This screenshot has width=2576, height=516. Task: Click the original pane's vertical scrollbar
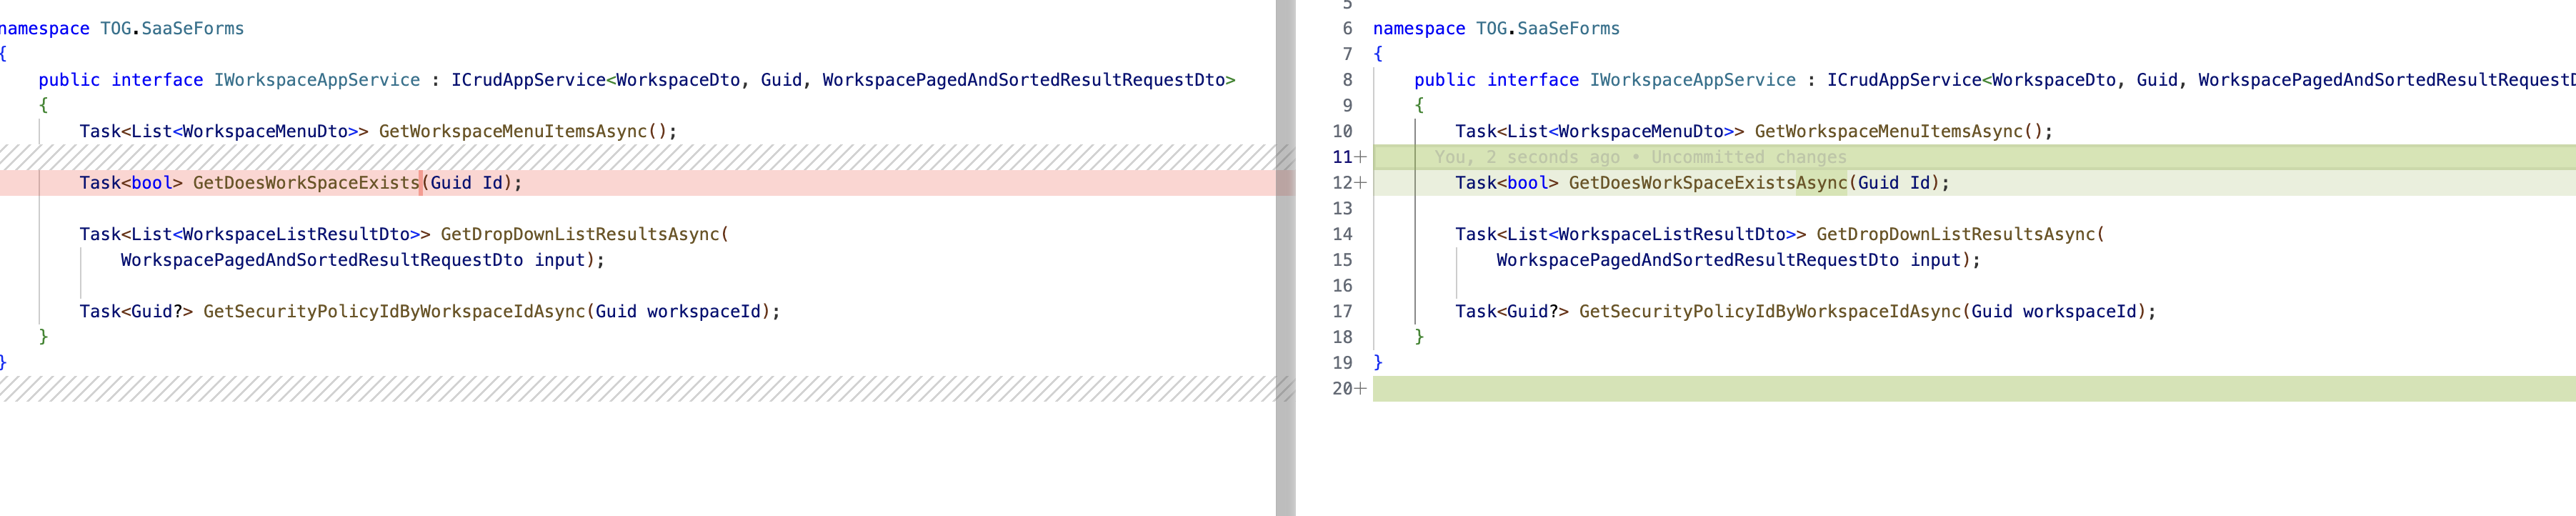click(x=1285, y=258)
